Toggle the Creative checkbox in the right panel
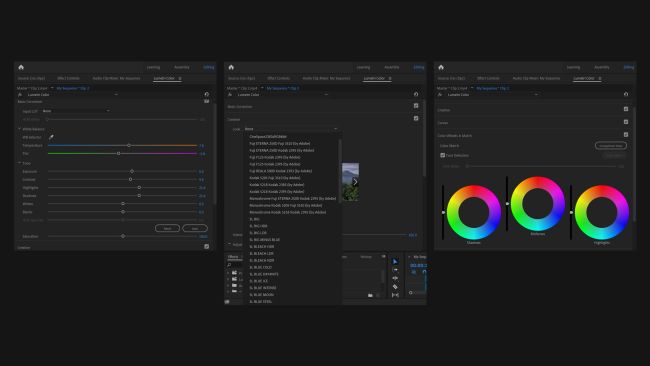The height and width of the screenshot is (366, 650). coord(626,109)
